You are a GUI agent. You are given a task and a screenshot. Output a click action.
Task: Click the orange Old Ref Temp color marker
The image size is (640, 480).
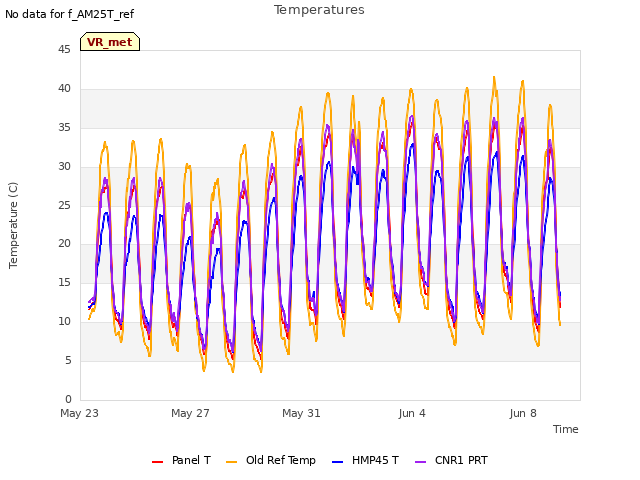click(231, 462)
